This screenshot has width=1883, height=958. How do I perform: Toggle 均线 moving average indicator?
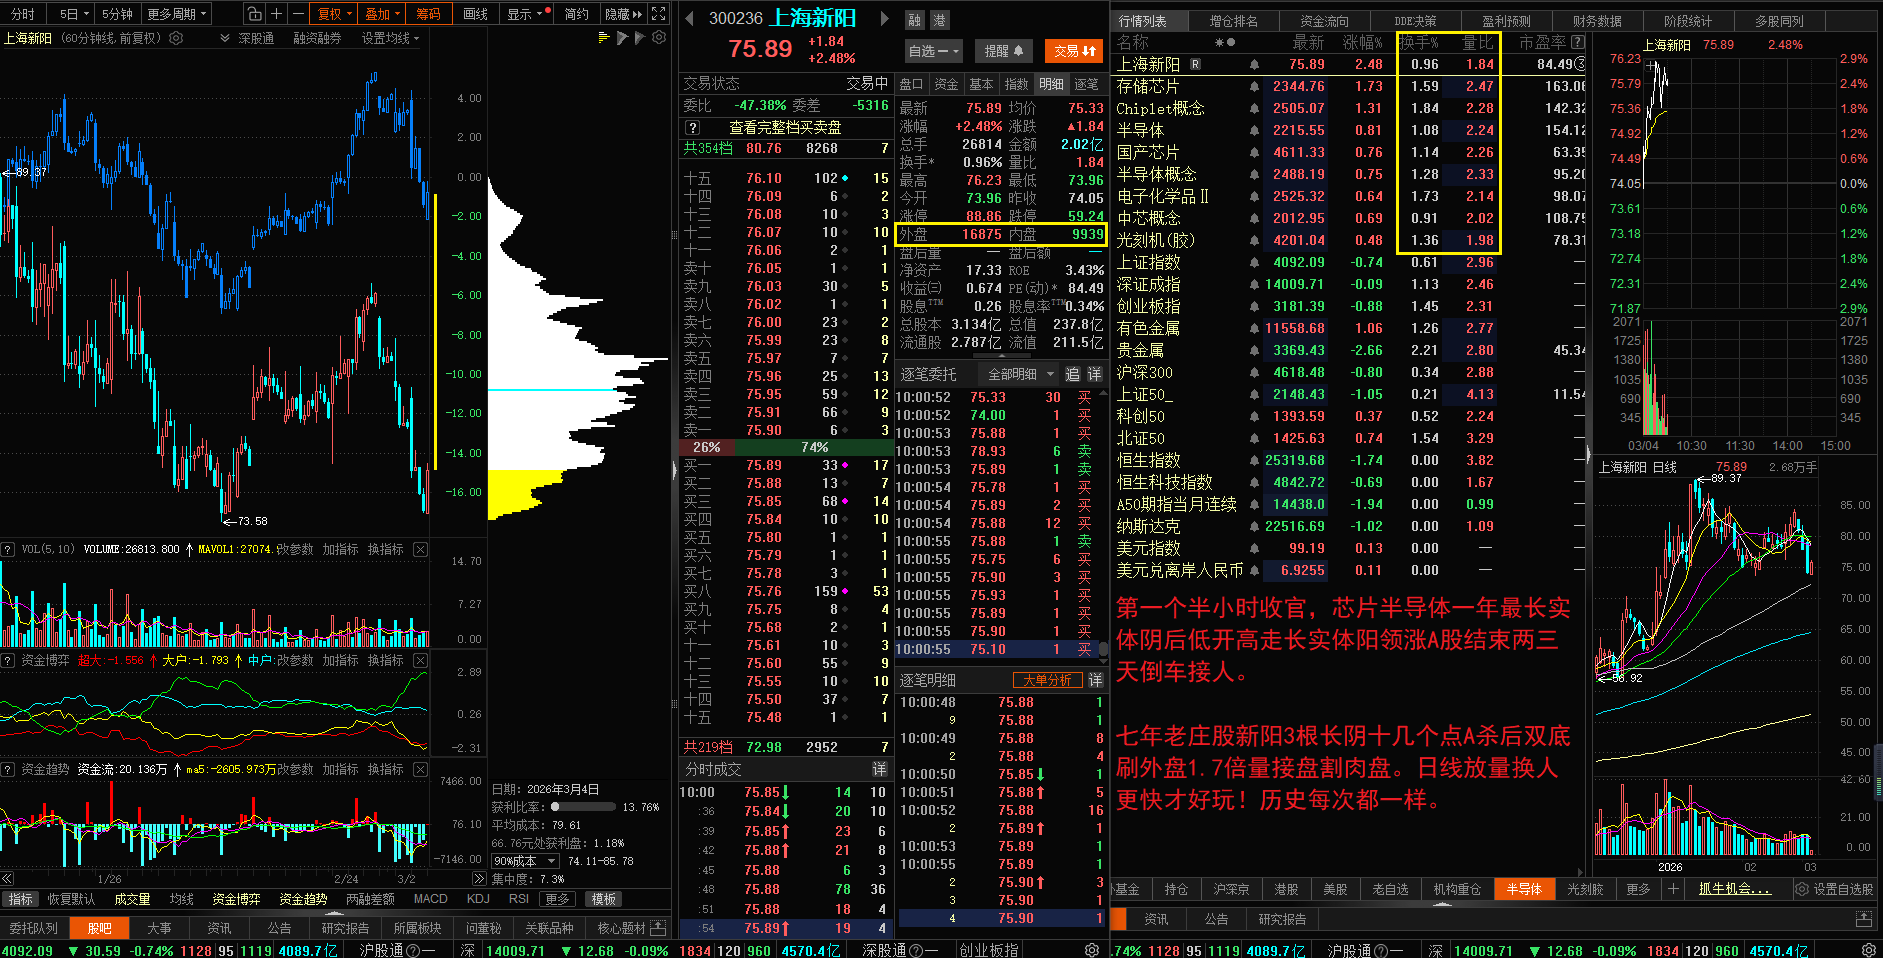pos(181,899)
